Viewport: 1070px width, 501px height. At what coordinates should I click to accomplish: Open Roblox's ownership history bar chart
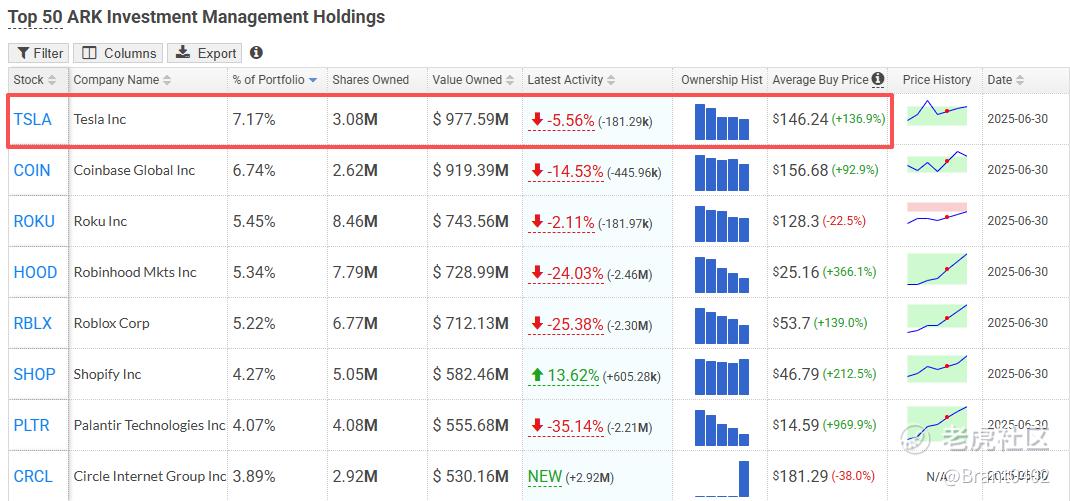click(x=722, y=325)
